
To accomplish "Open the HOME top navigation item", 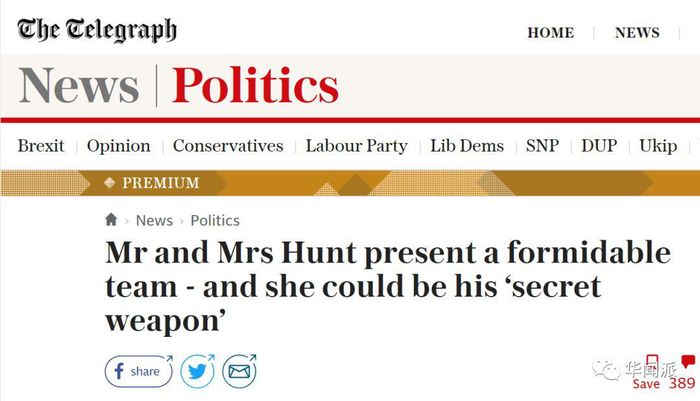I will pos(550,33).
